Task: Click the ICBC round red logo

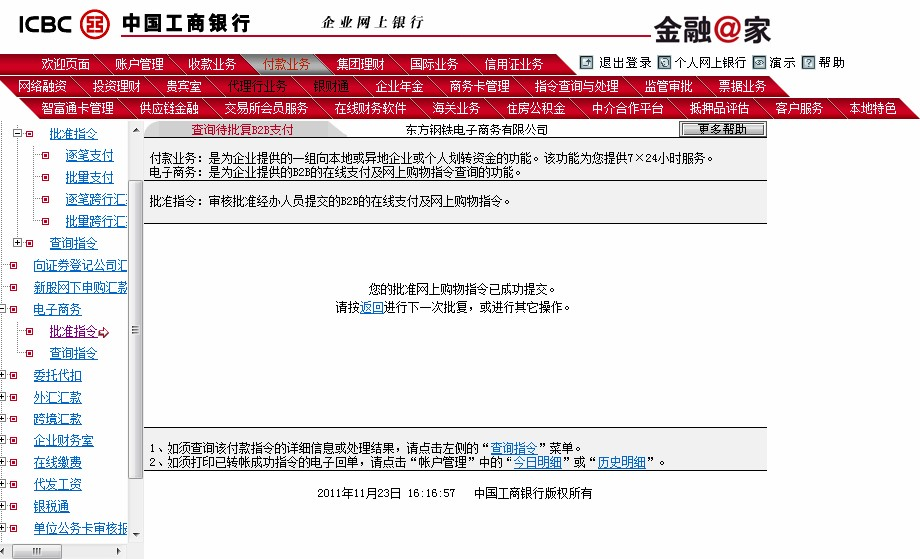Action: (94, 24)
